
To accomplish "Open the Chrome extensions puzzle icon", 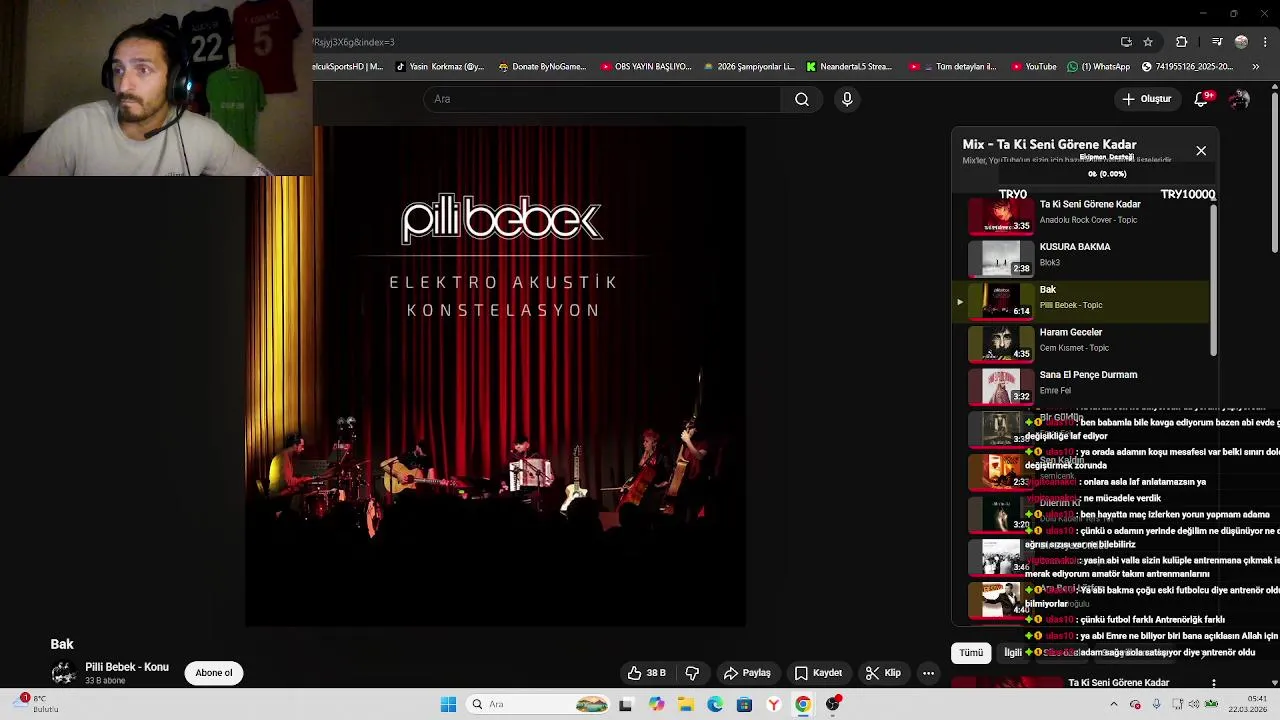I will [1182, 42].
